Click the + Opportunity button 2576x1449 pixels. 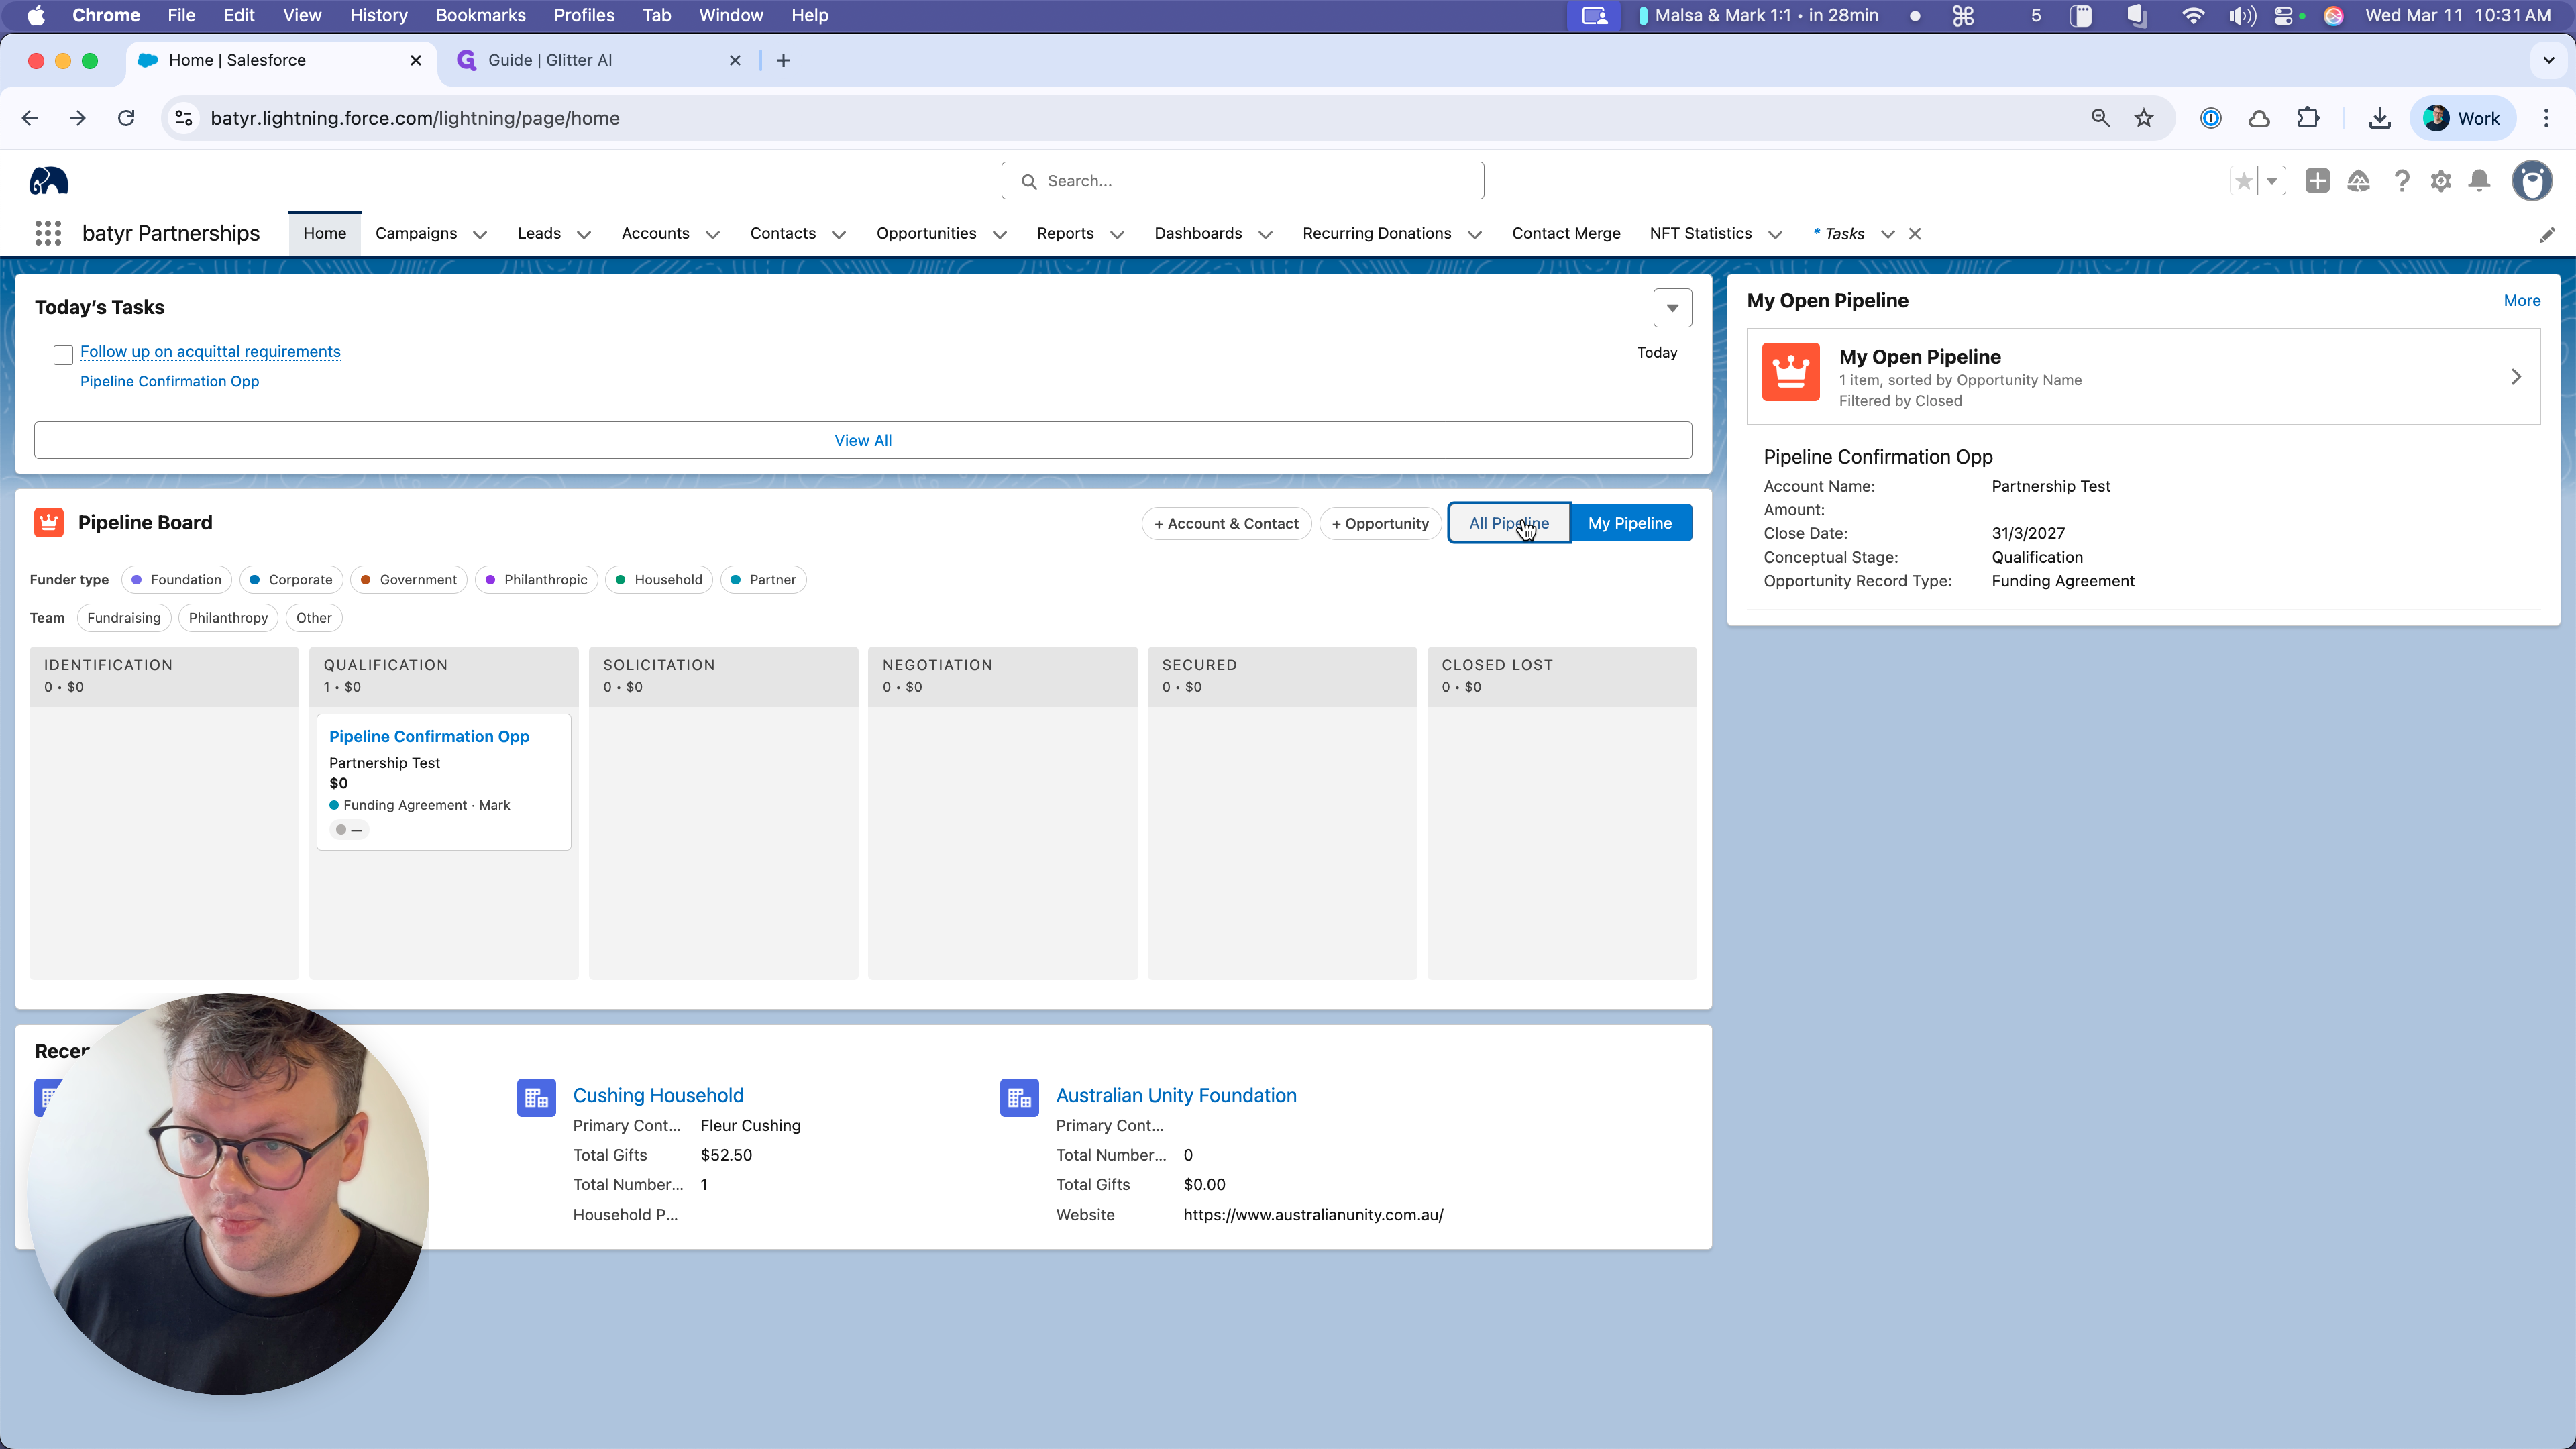coord(1380,523)
